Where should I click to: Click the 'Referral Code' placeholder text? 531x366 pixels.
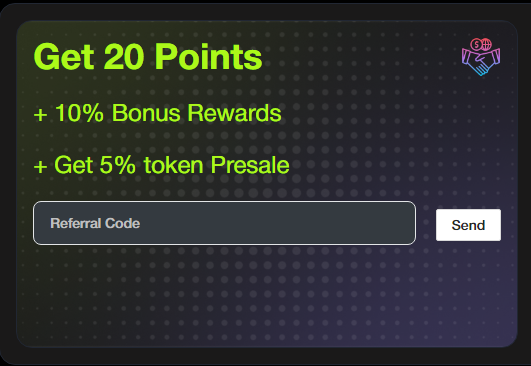[x=95, y=223]
